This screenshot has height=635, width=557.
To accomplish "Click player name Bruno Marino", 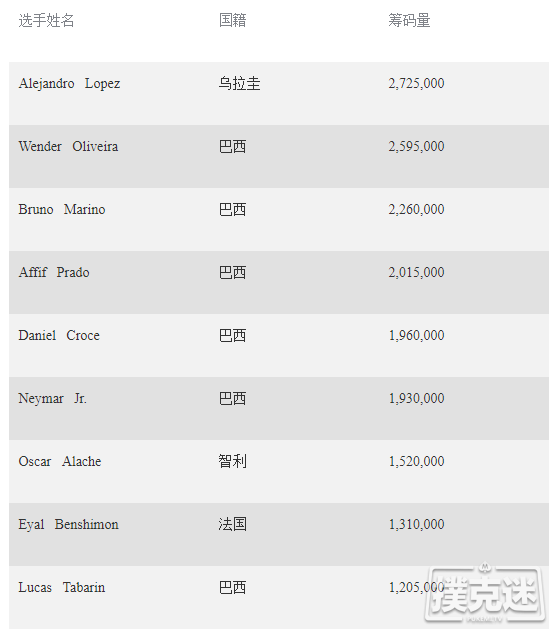I will (62, 209).
